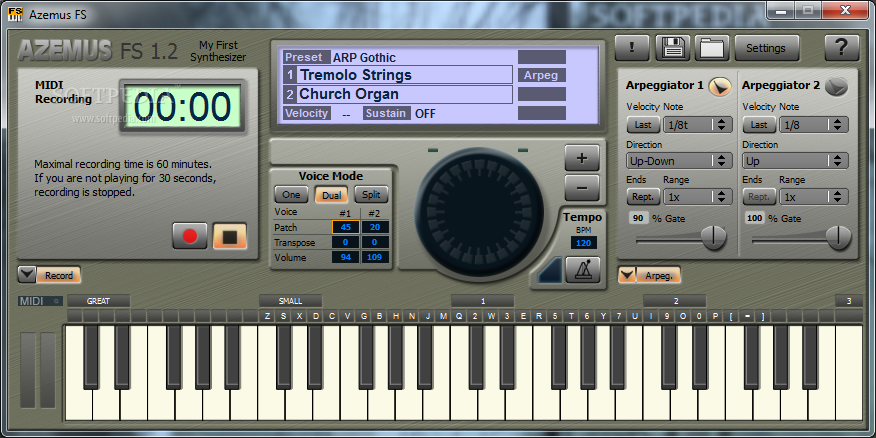Click the Arpeg. panel tab button

point(659,275)
